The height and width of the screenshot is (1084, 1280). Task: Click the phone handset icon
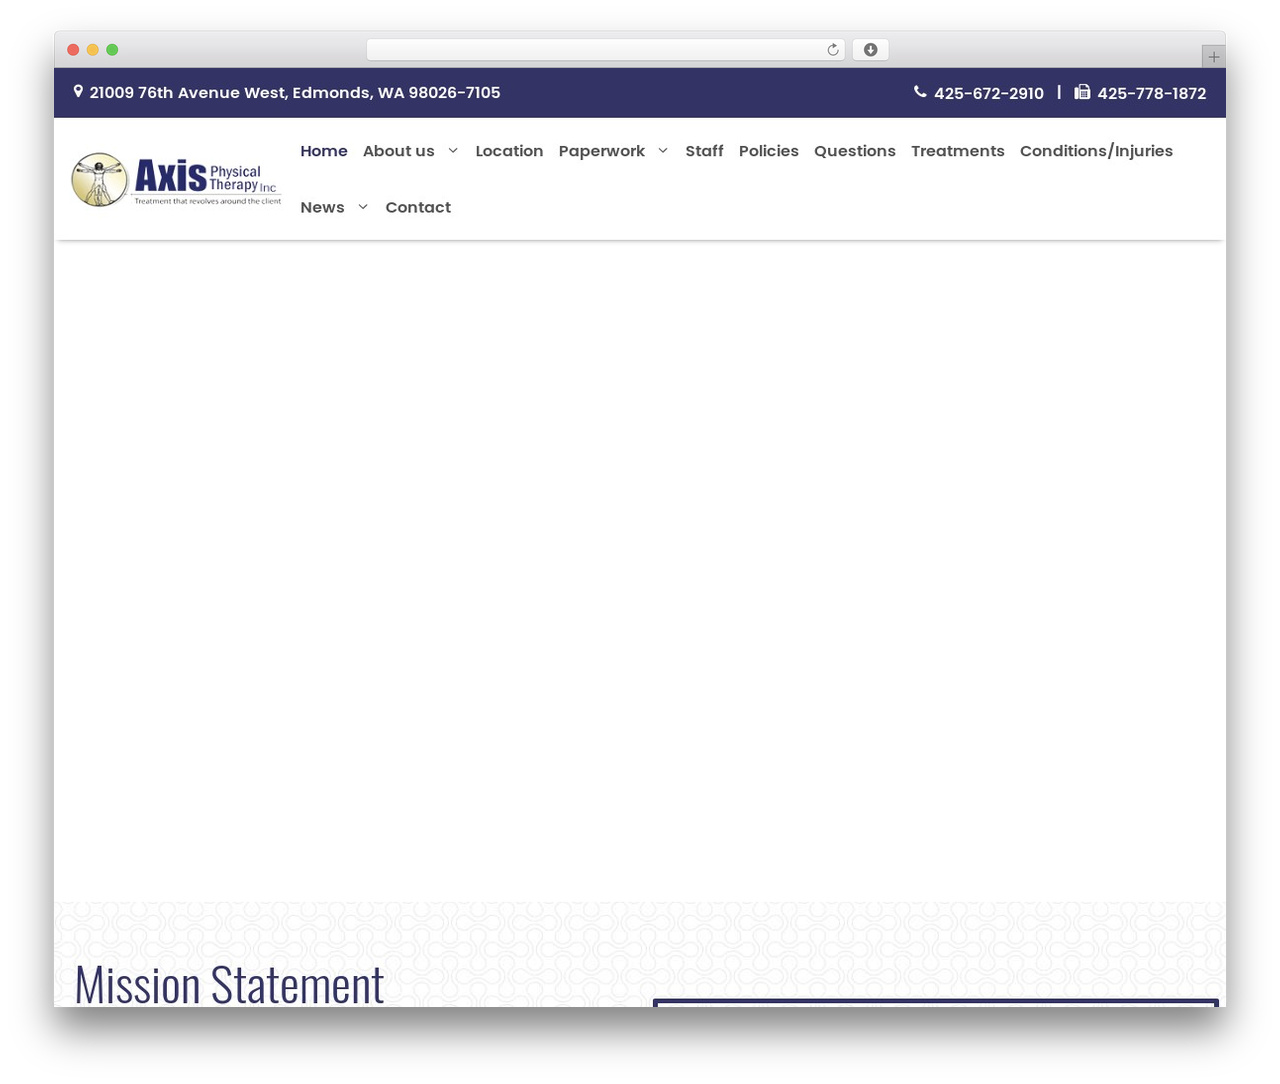(x=920, y=92)
